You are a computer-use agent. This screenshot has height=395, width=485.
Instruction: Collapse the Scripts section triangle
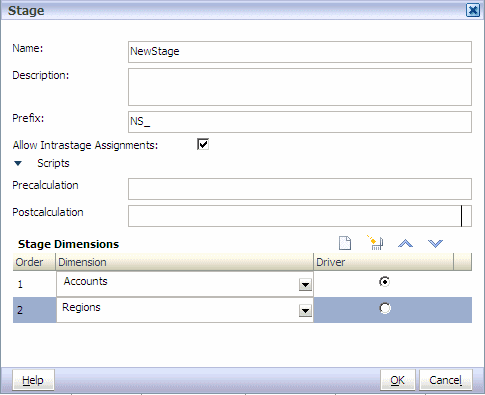coord(18,163)
